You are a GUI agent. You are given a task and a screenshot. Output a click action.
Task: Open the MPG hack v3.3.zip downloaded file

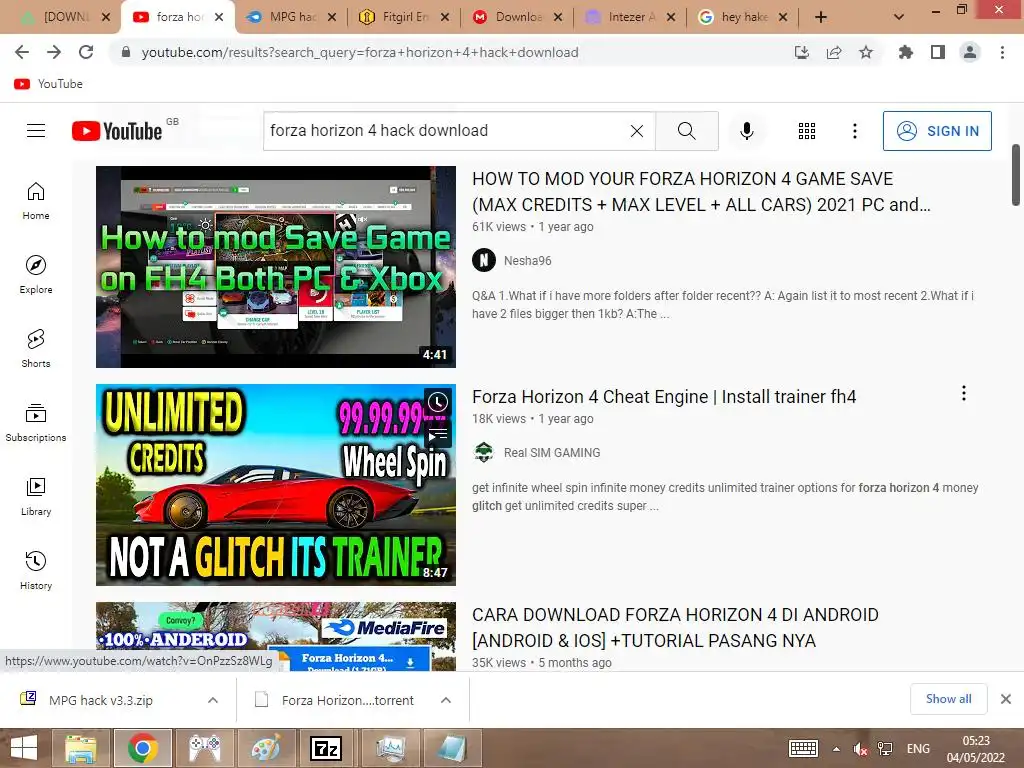point(101,700)
